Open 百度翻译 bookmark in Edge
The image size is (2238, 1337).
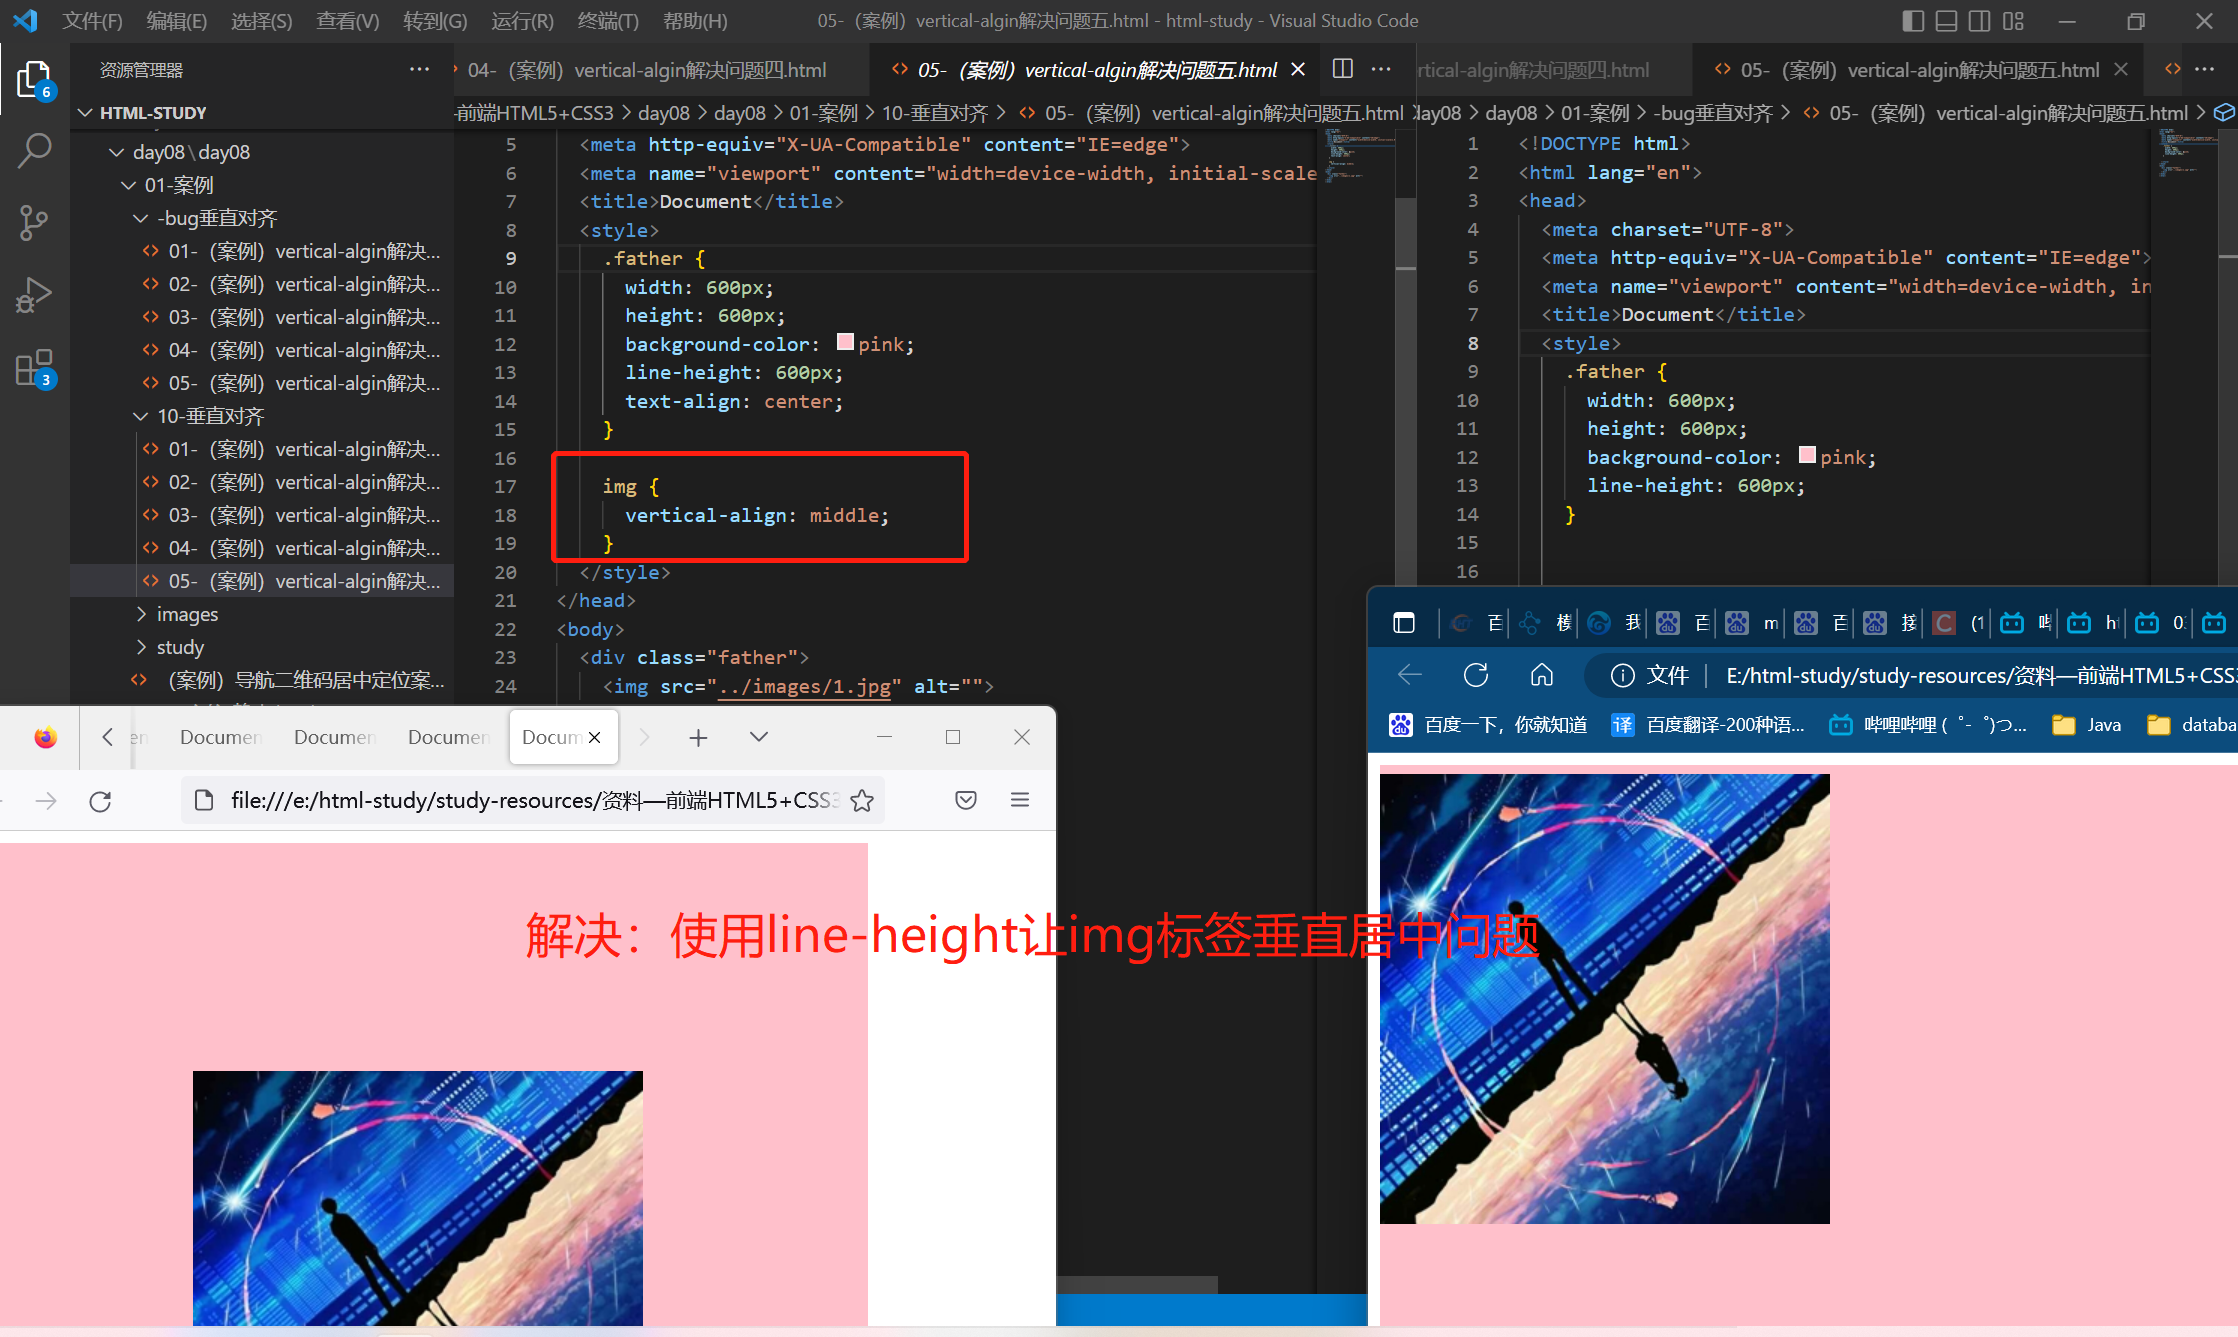coord(1709,725)
